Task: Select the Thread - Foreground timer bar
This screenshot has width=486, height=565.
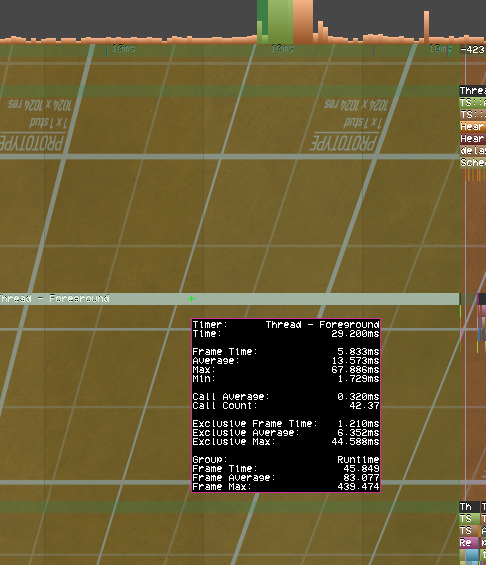Action: (x=229, y=299)
